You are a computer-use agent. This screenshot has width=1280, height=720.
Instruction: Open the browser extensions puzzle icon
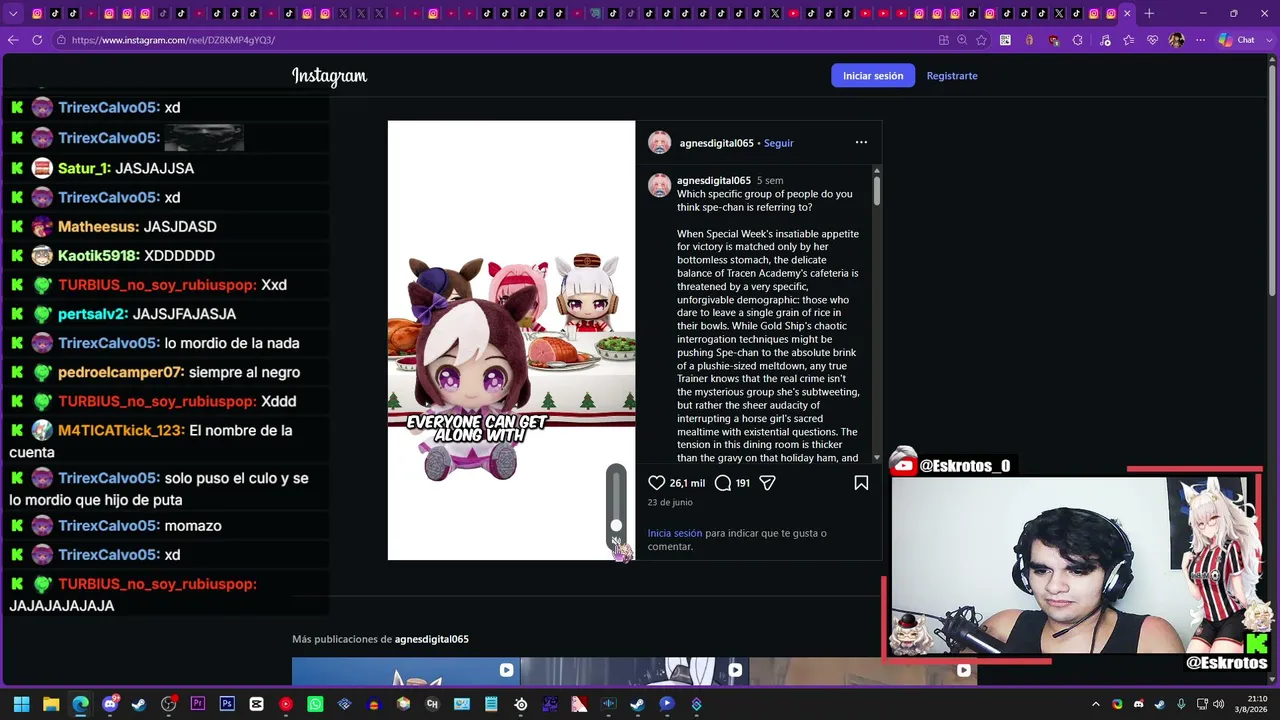point(1077,40)
